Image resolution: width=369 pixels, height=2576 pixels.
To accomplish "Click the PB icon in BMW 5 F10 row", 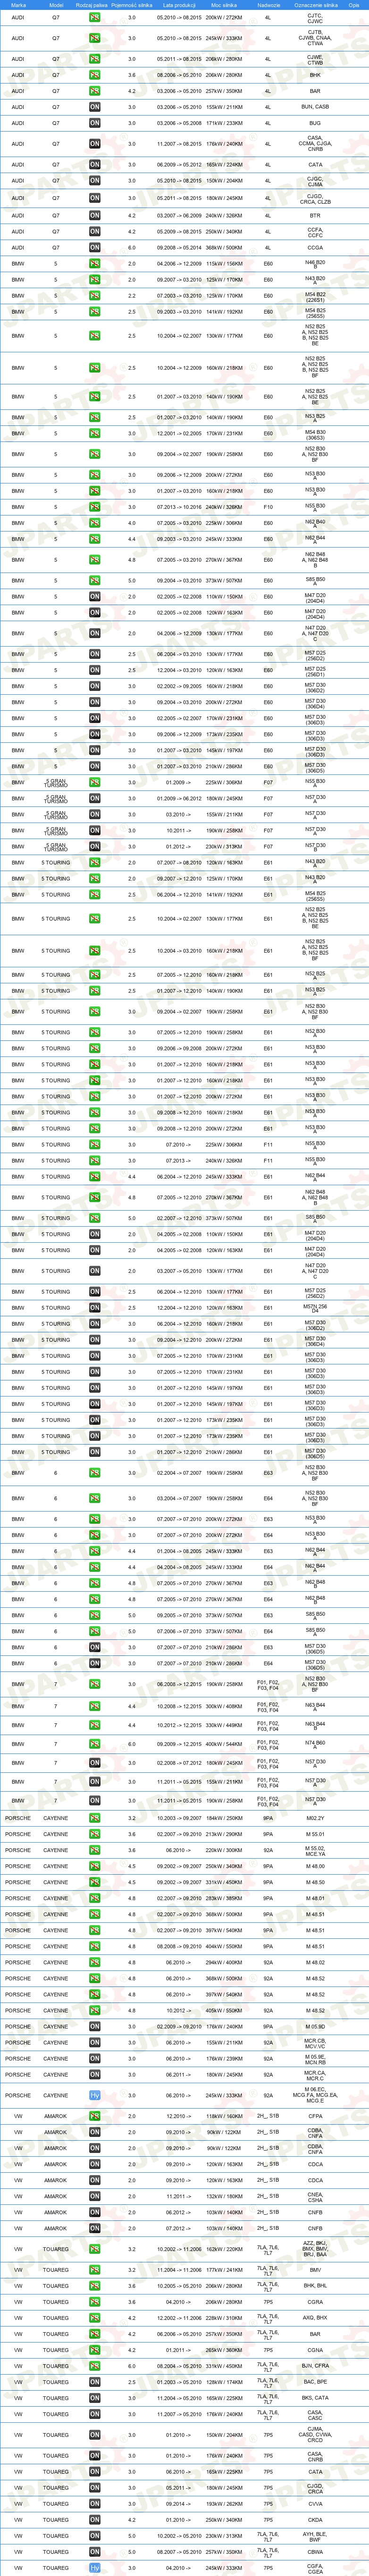I will pos(95,507).
